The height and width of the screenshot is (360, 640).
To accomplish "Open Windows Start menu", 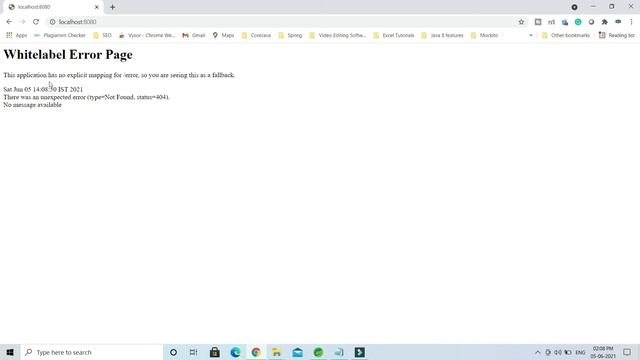I will pyautogui.click(x=10, y=352).
